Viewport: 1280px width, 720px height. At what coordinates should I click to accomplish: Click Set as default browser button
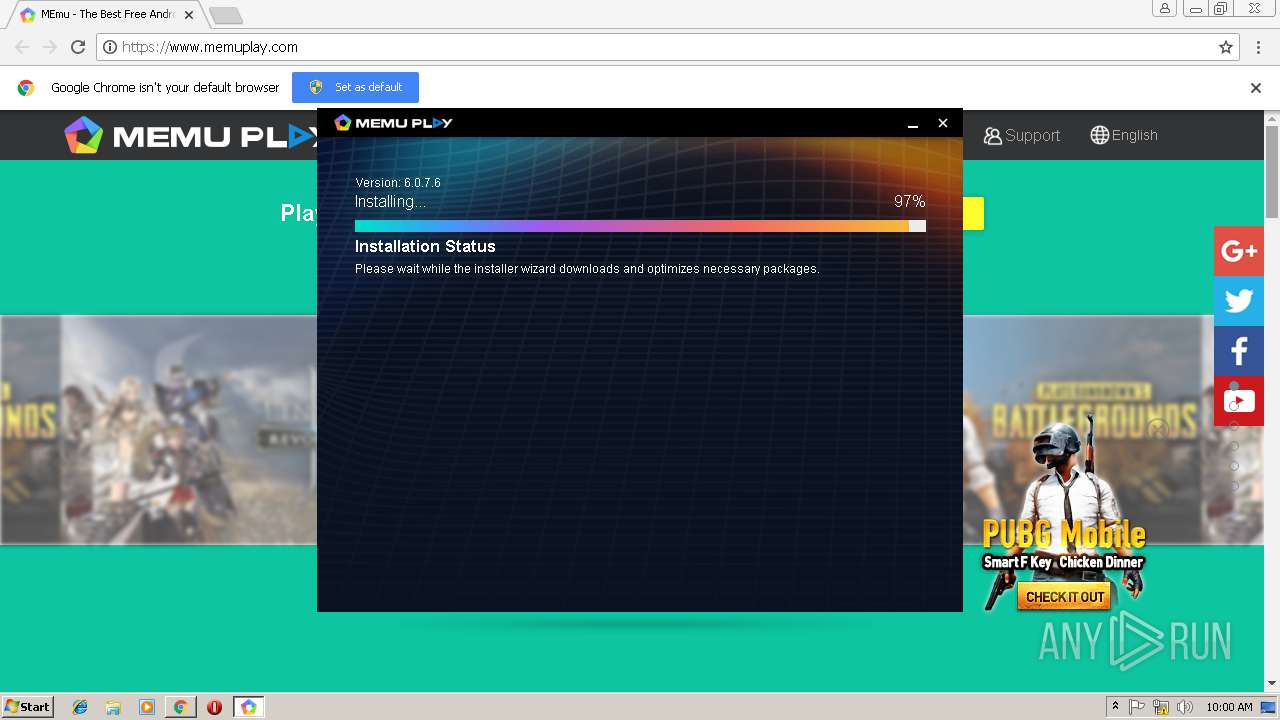tap(355, 87)
